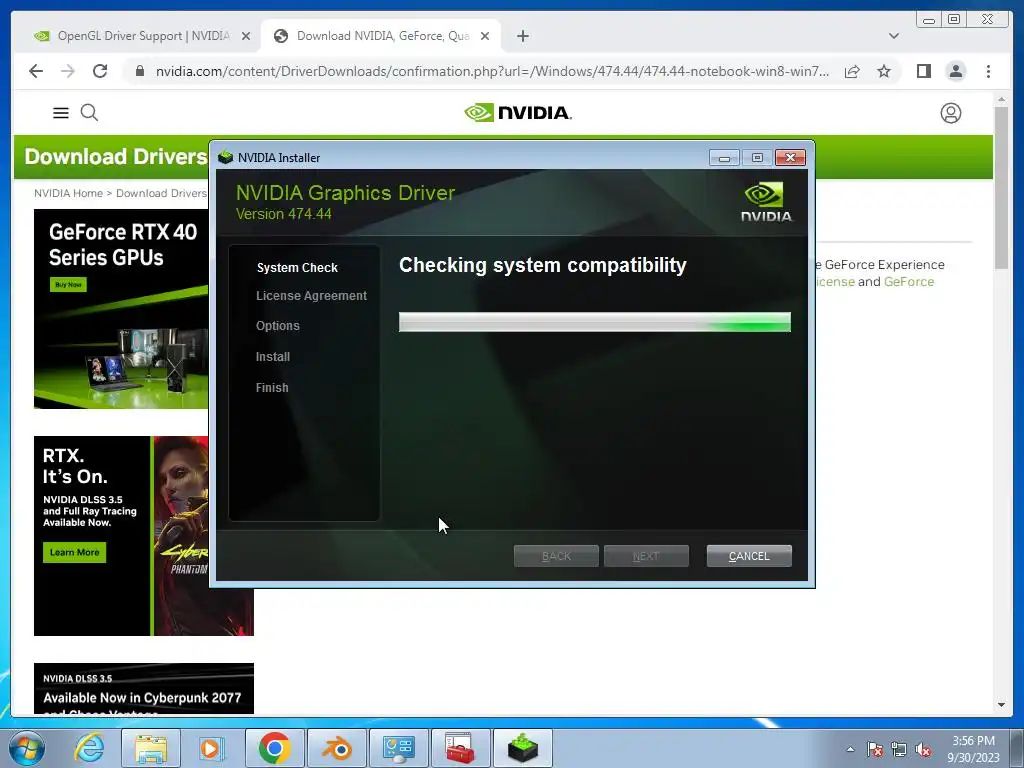Reload the NVIDIA page

tap(100, 71)
